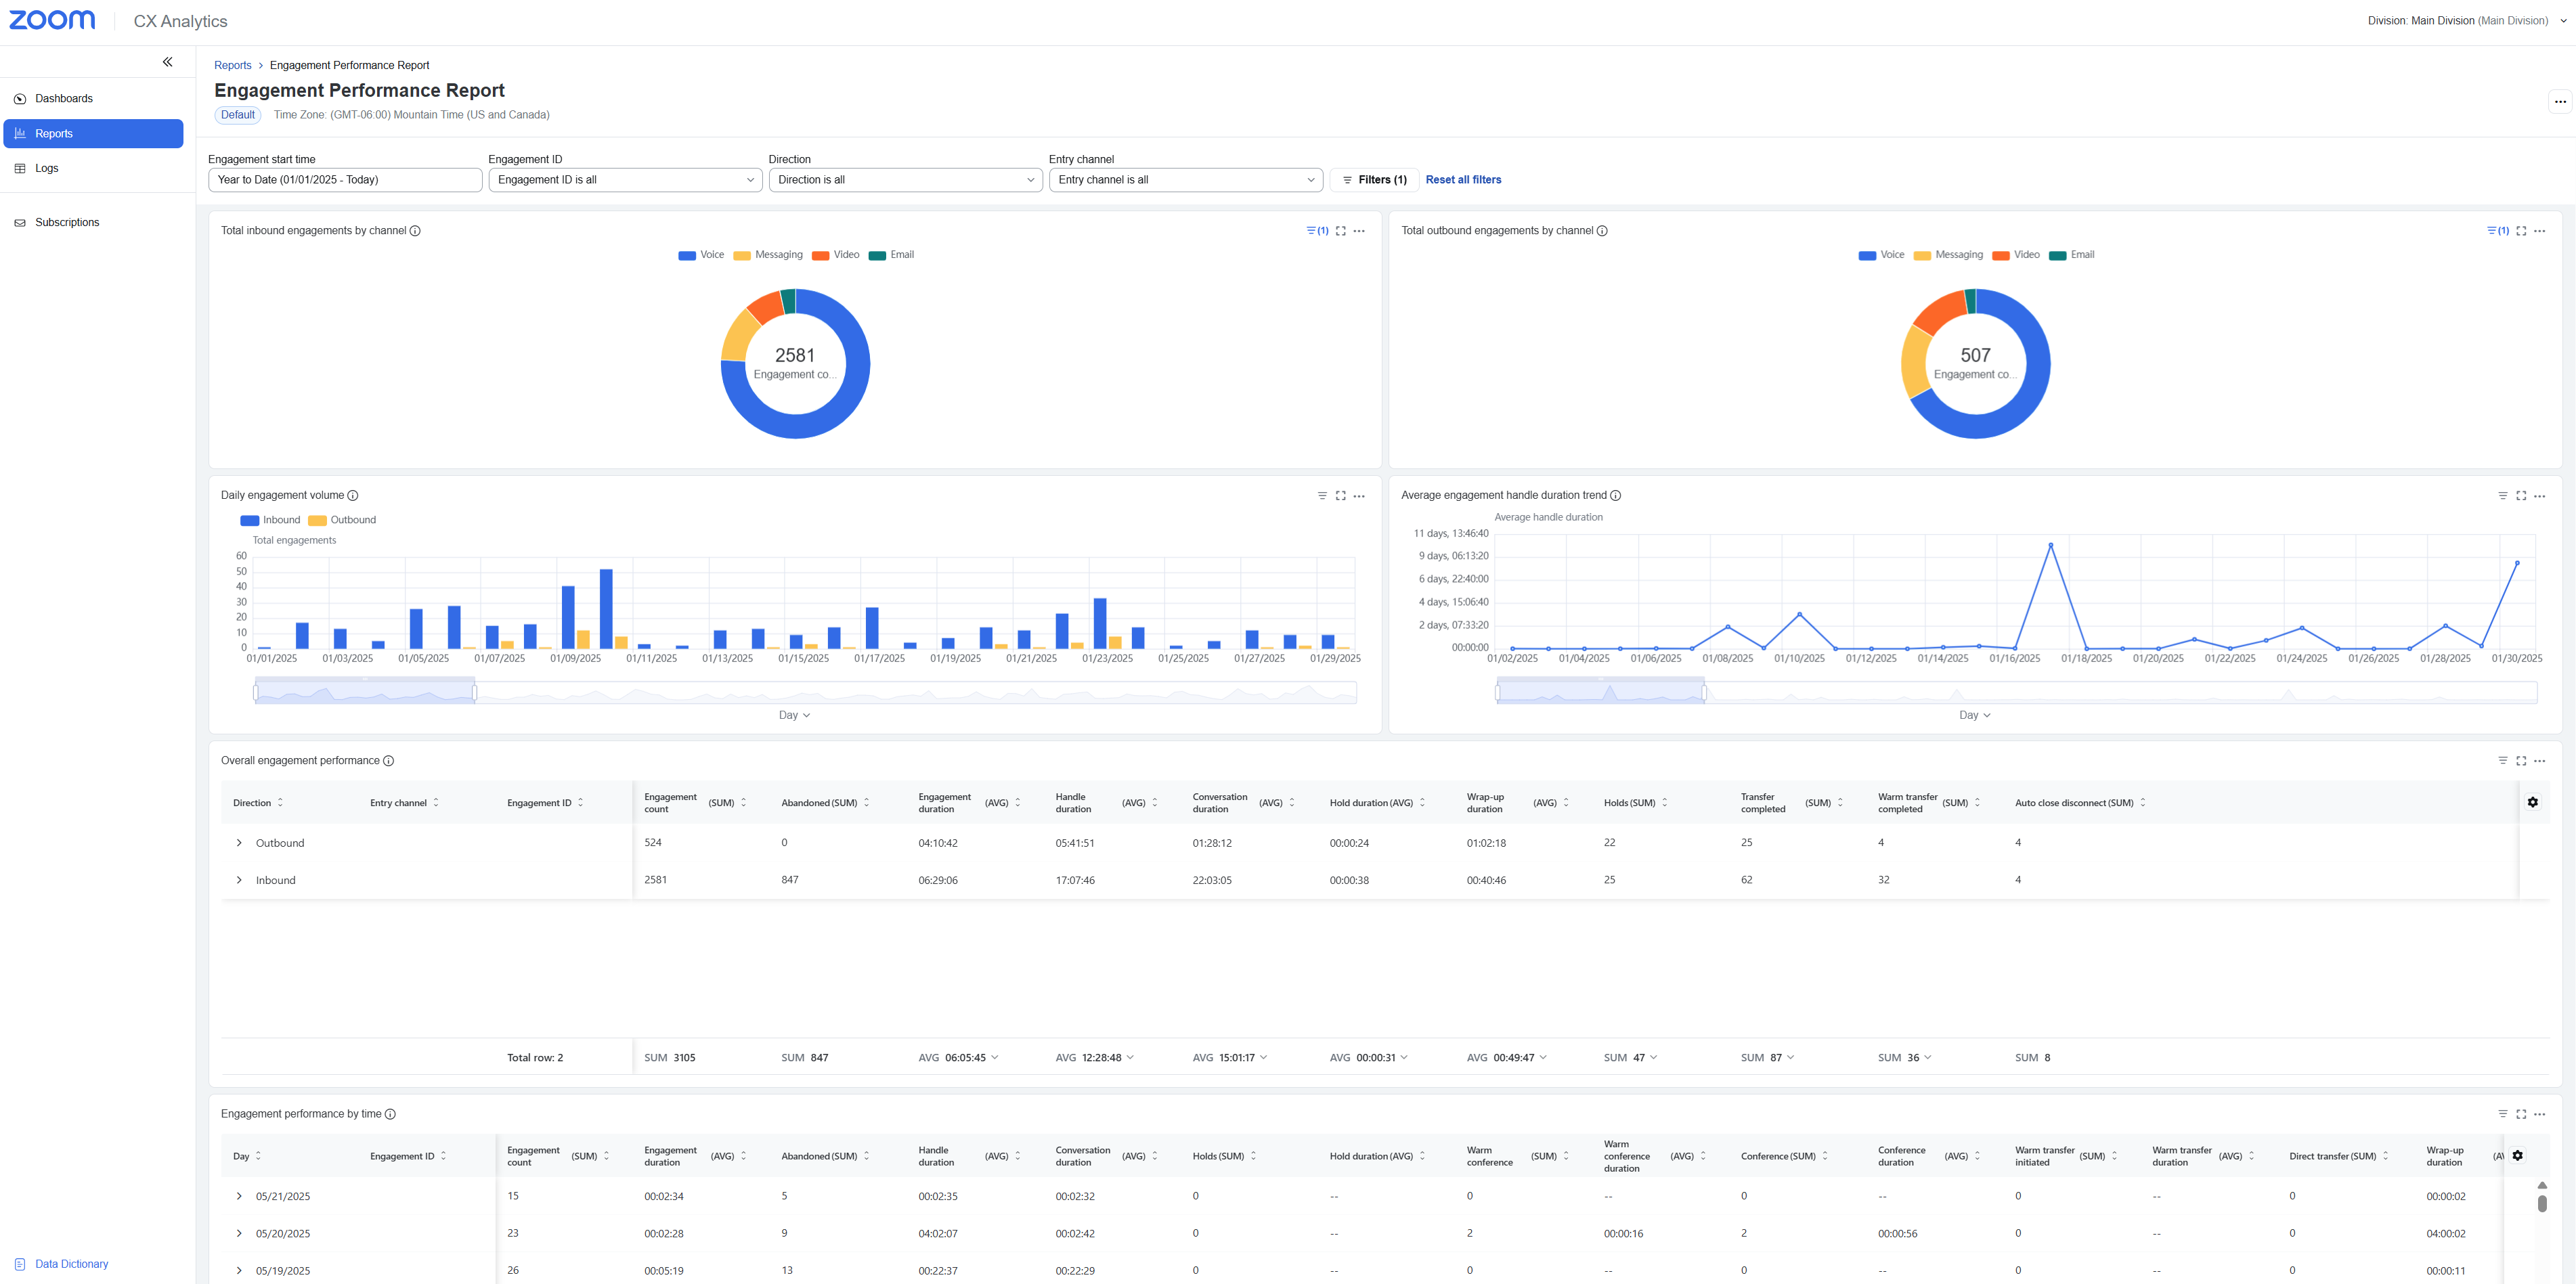The image size is (2576, 1284).
Task: Show info for Total inbound engagements by channel
Action: pos(415,231)
